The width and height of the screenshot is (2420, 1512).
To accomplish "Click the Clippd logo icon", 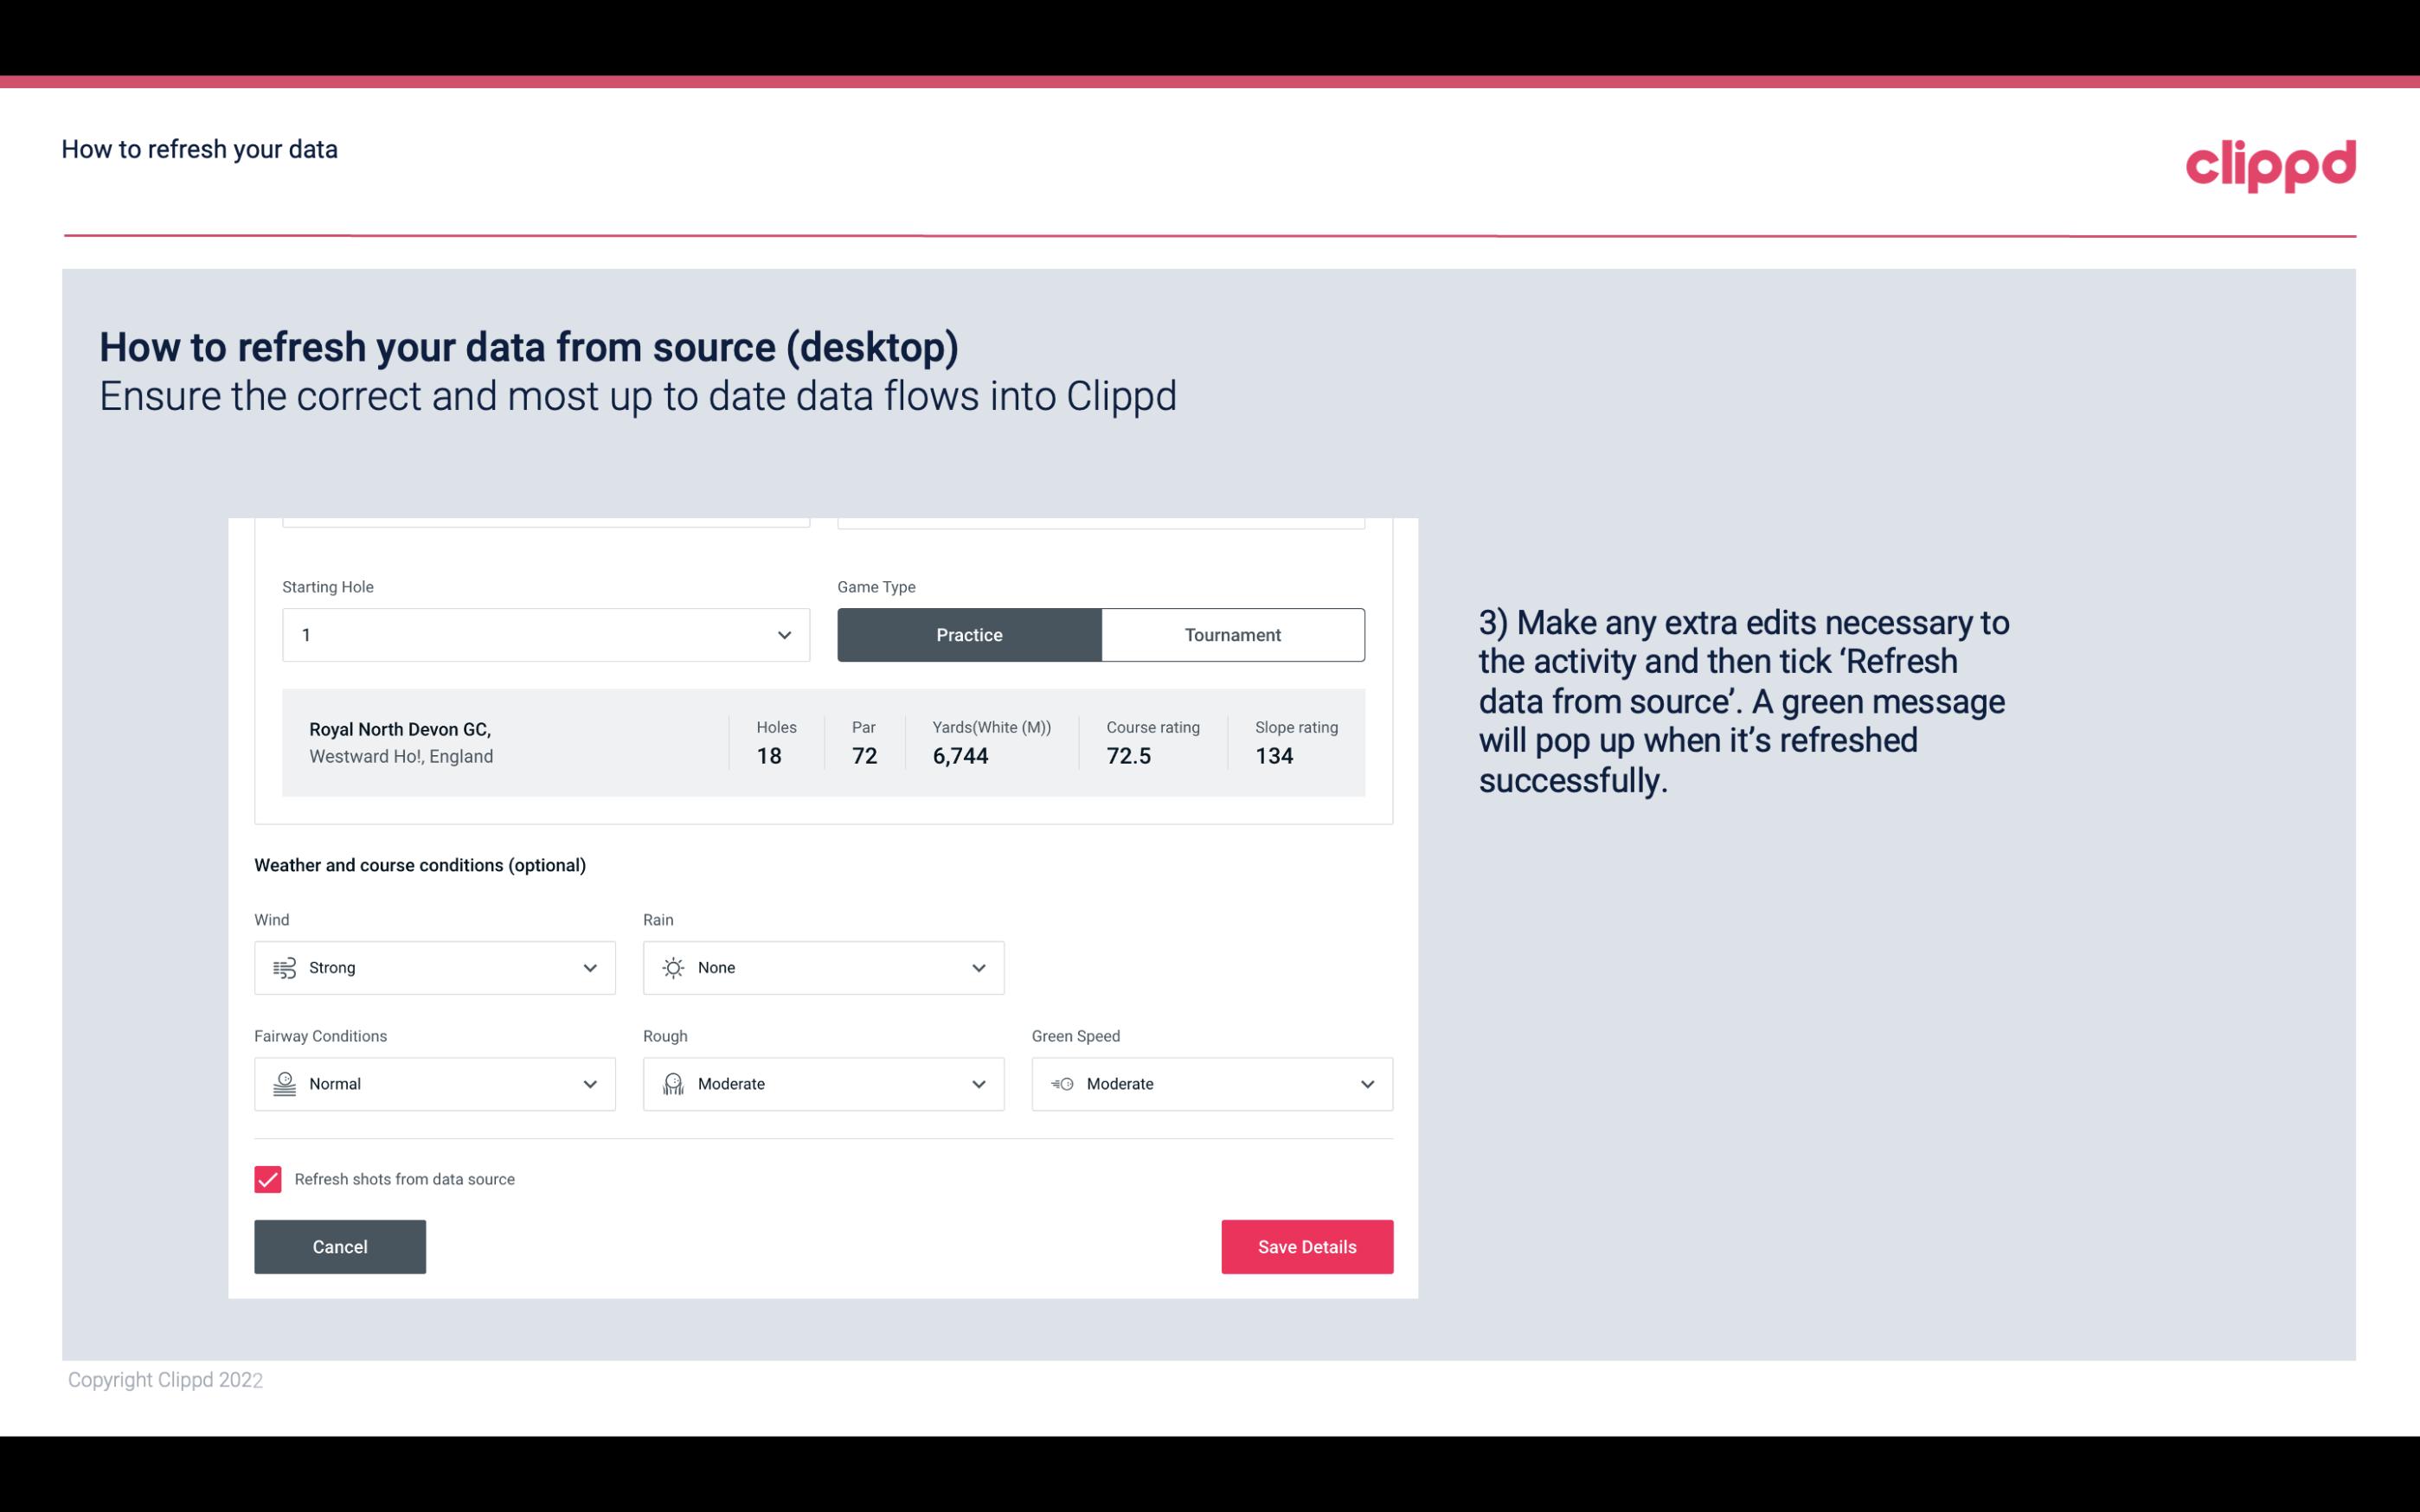I will point(2270,162).
